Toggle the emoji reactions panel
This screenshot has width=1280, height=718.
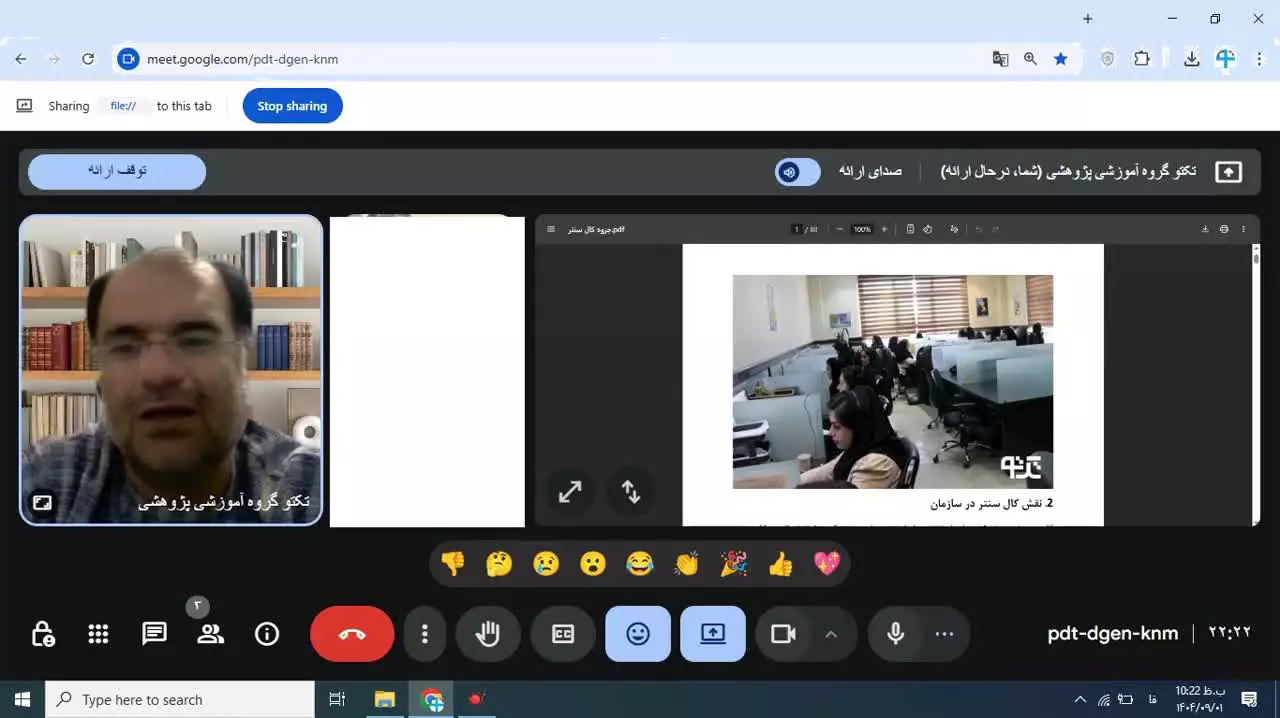pos(638,634)
